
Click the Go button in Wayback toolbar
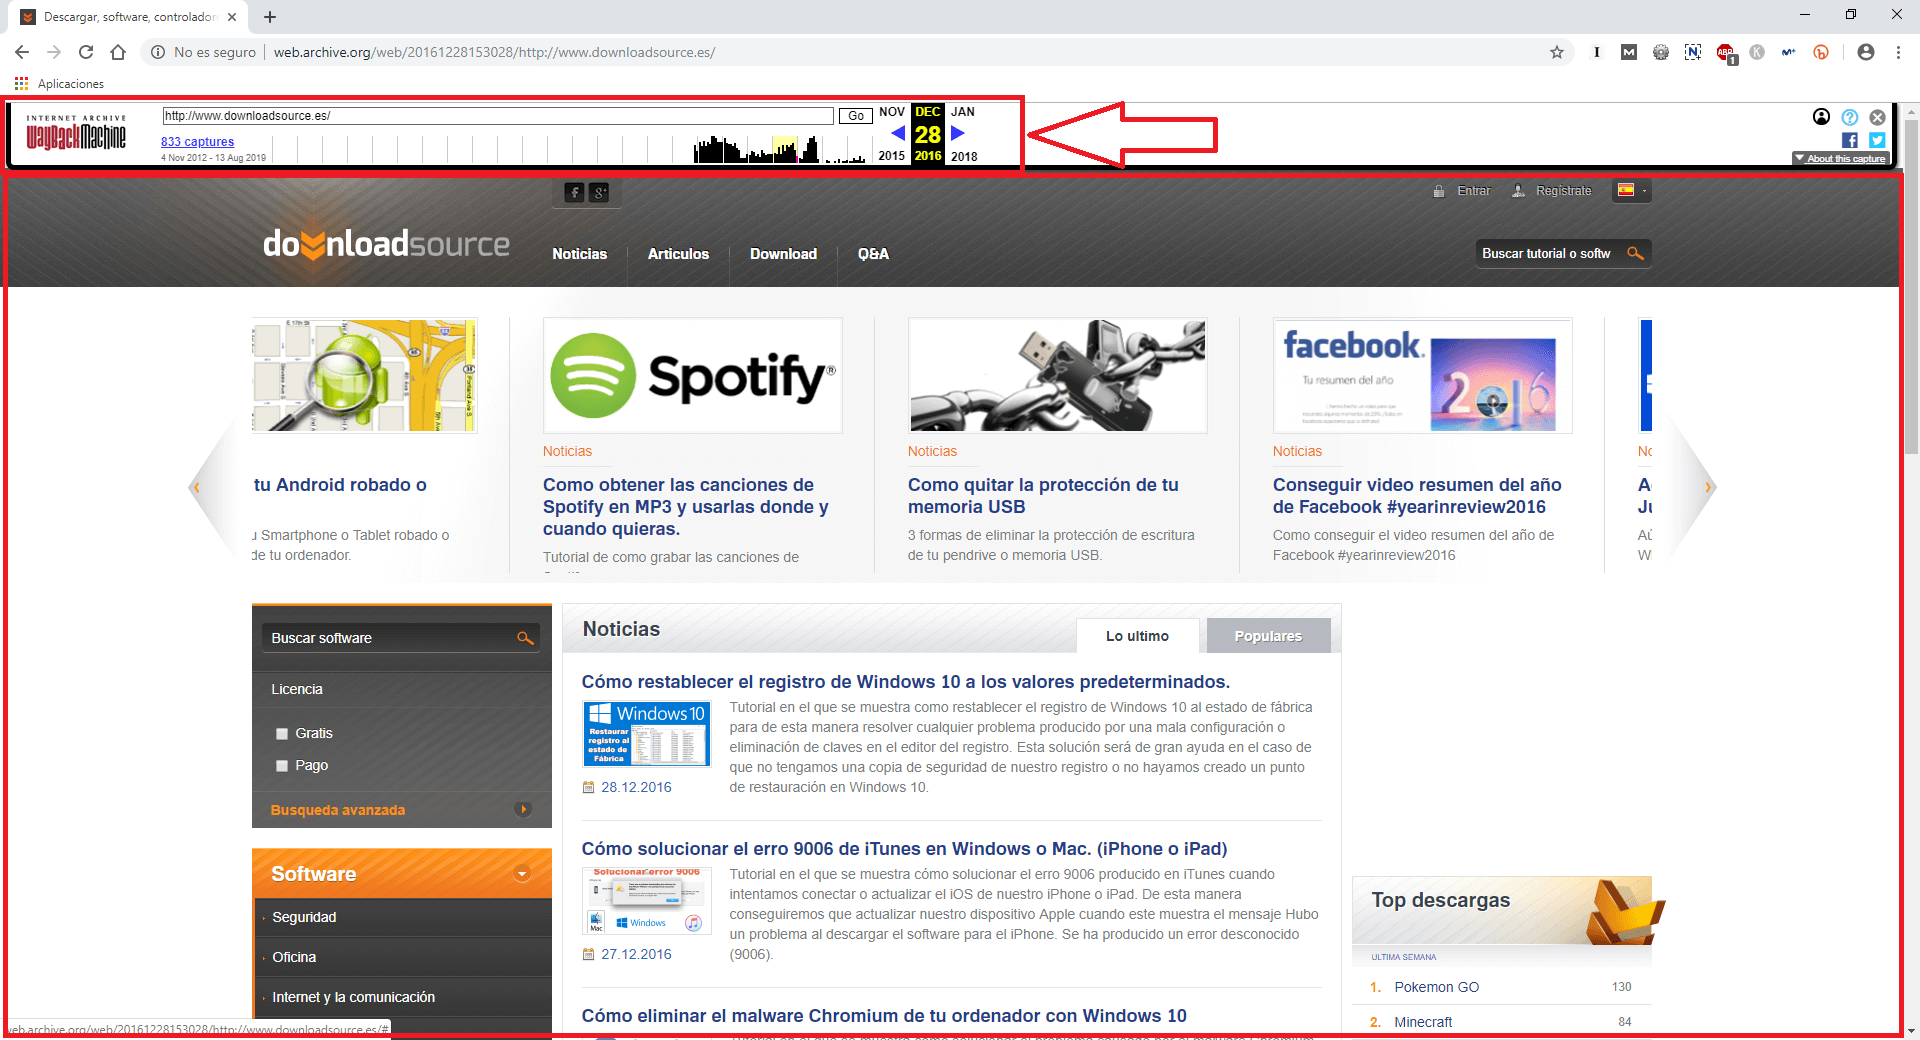click(856, 116)
